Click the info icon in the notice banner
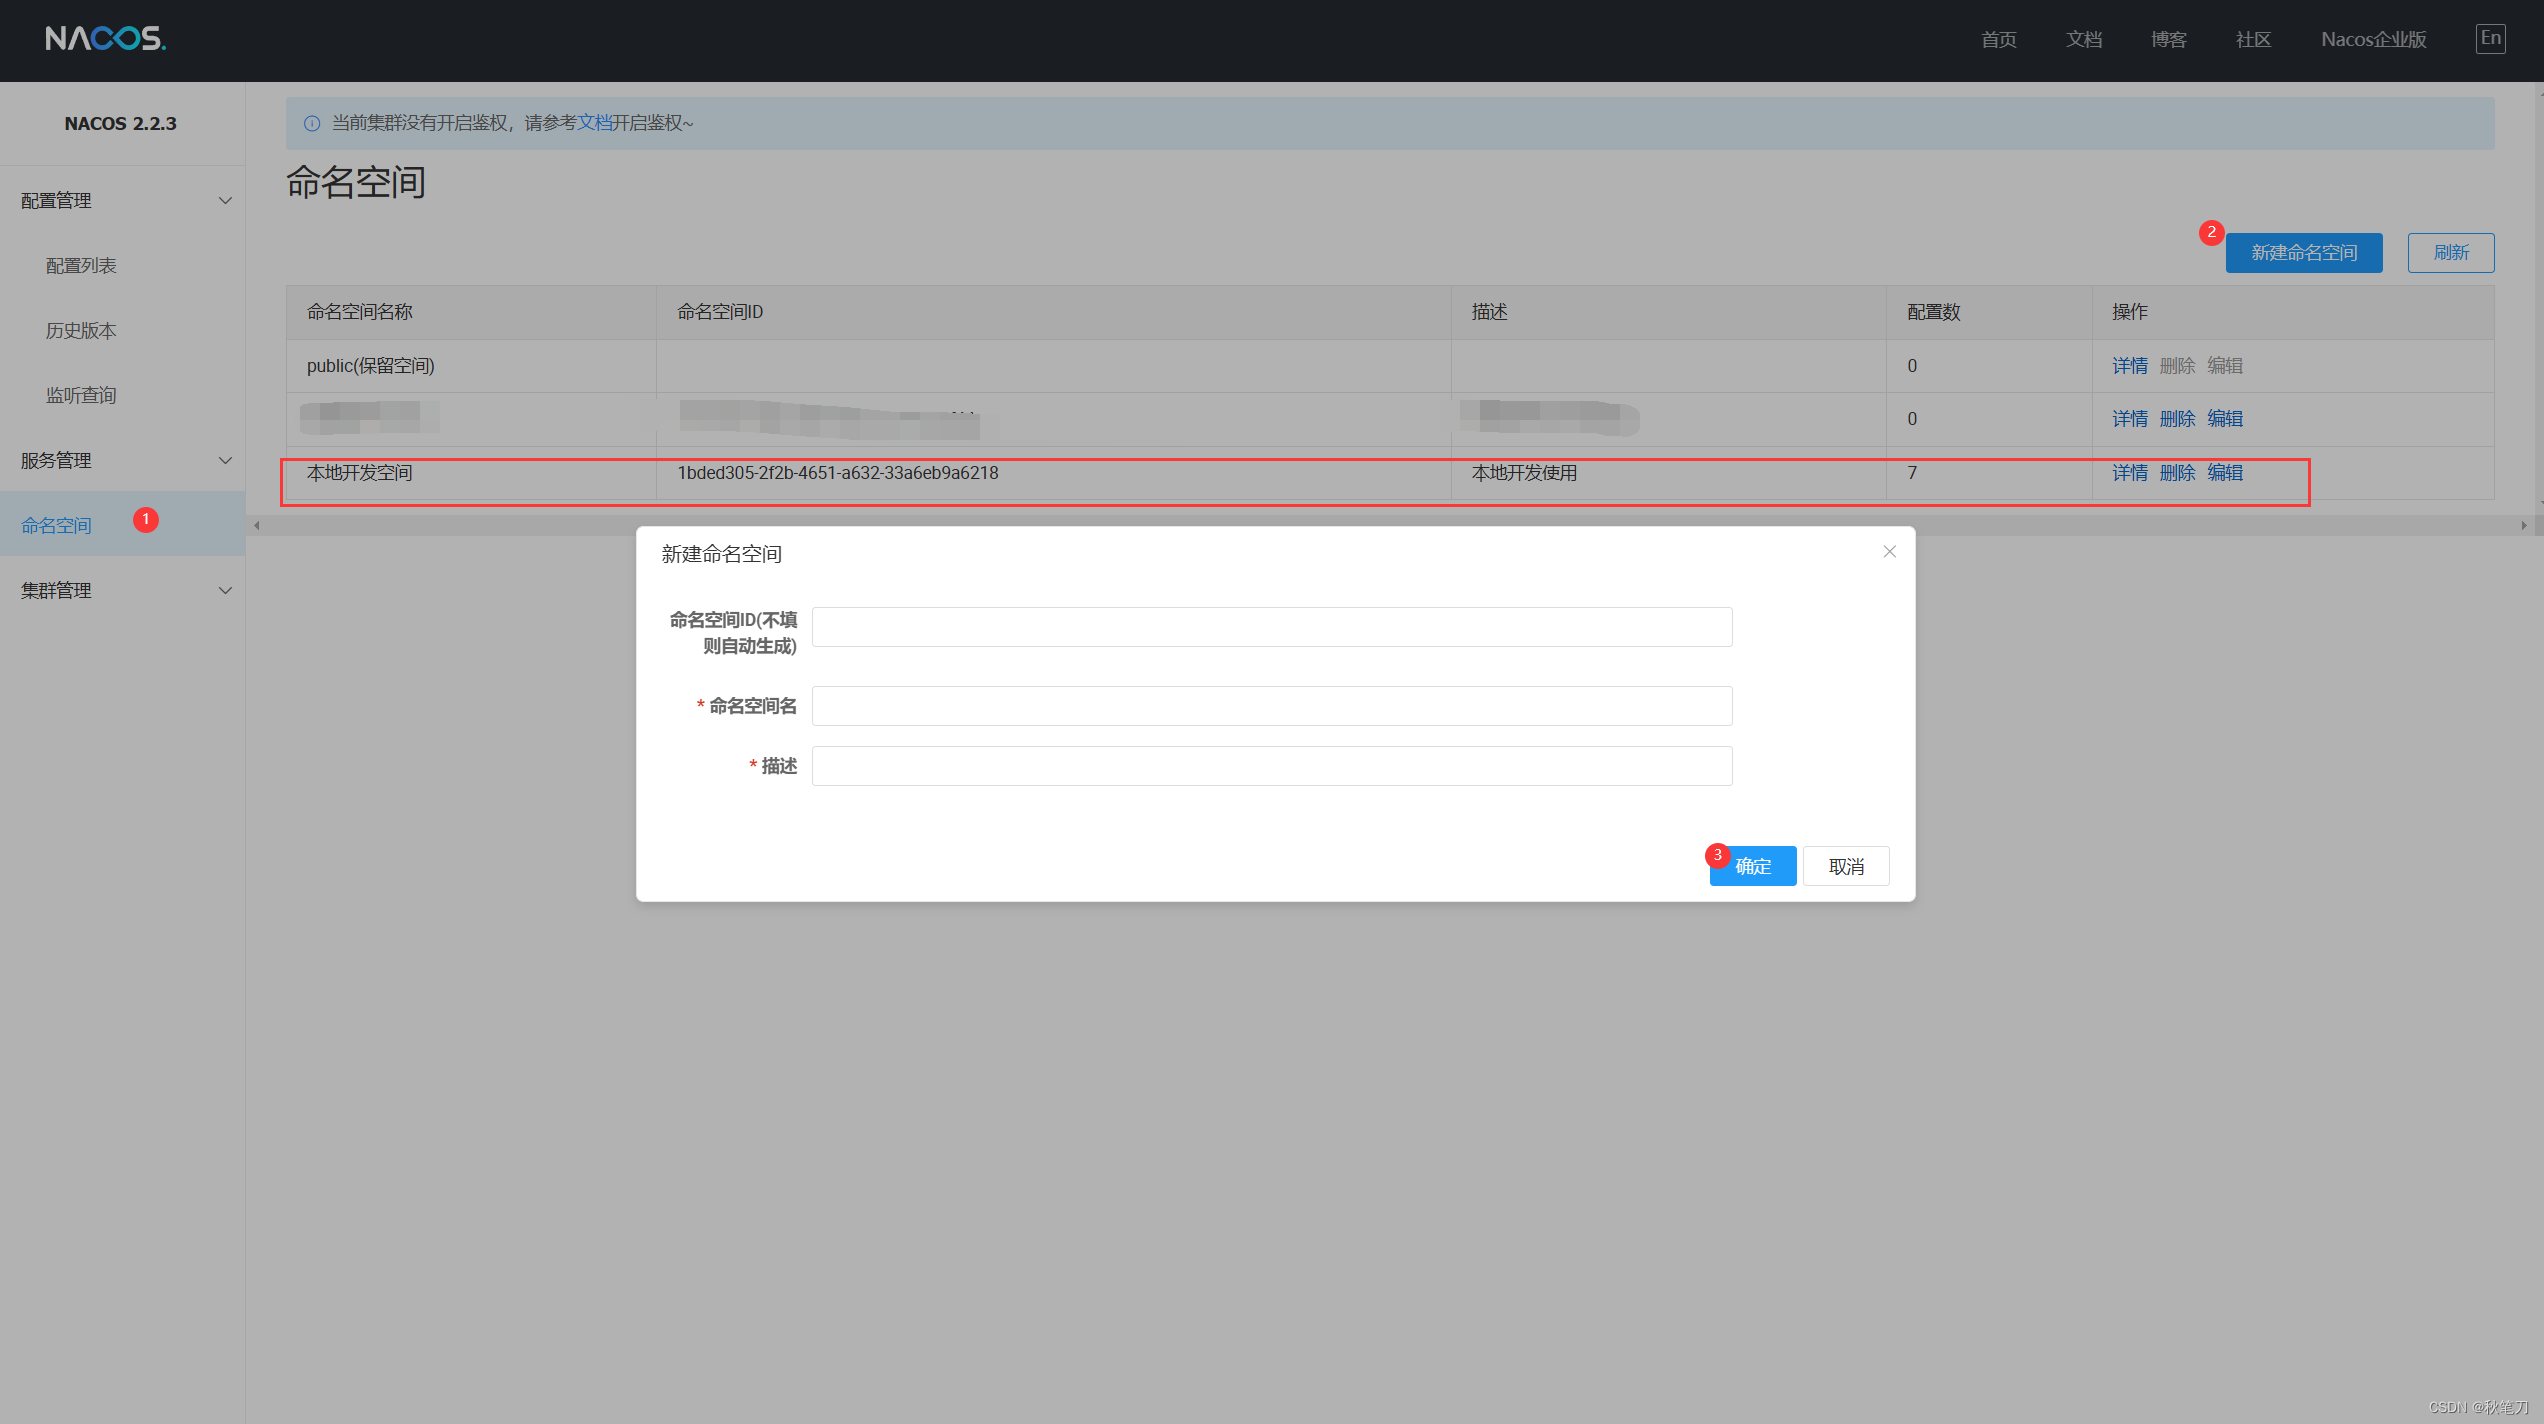Image resolution: width=2544 pixels, height=1424 pixels. click(x=312, y=123)
